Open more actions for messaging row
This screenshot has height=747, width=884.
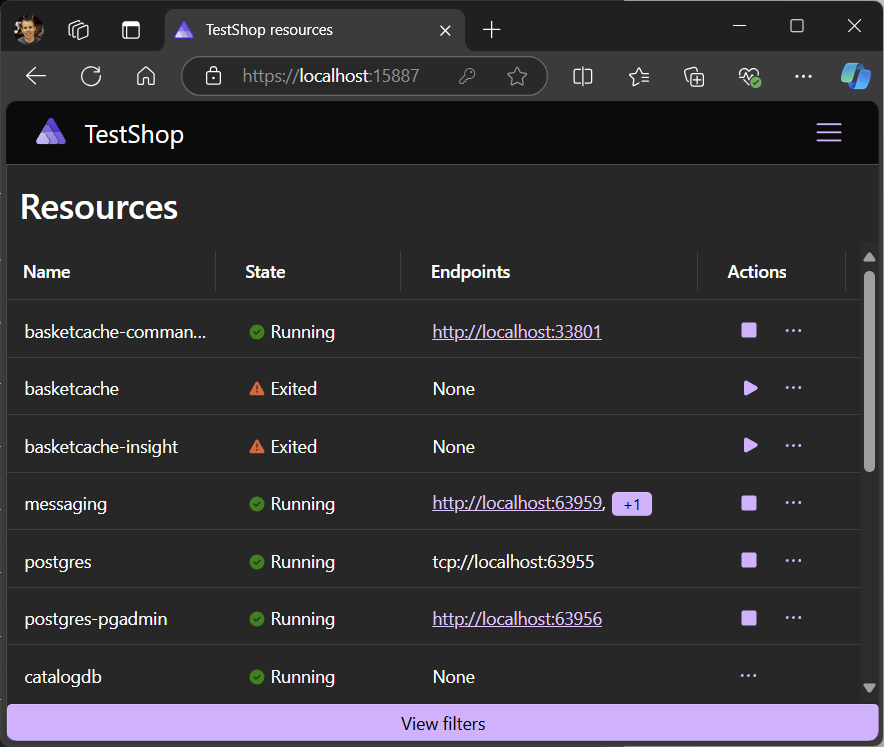(793, 503)
